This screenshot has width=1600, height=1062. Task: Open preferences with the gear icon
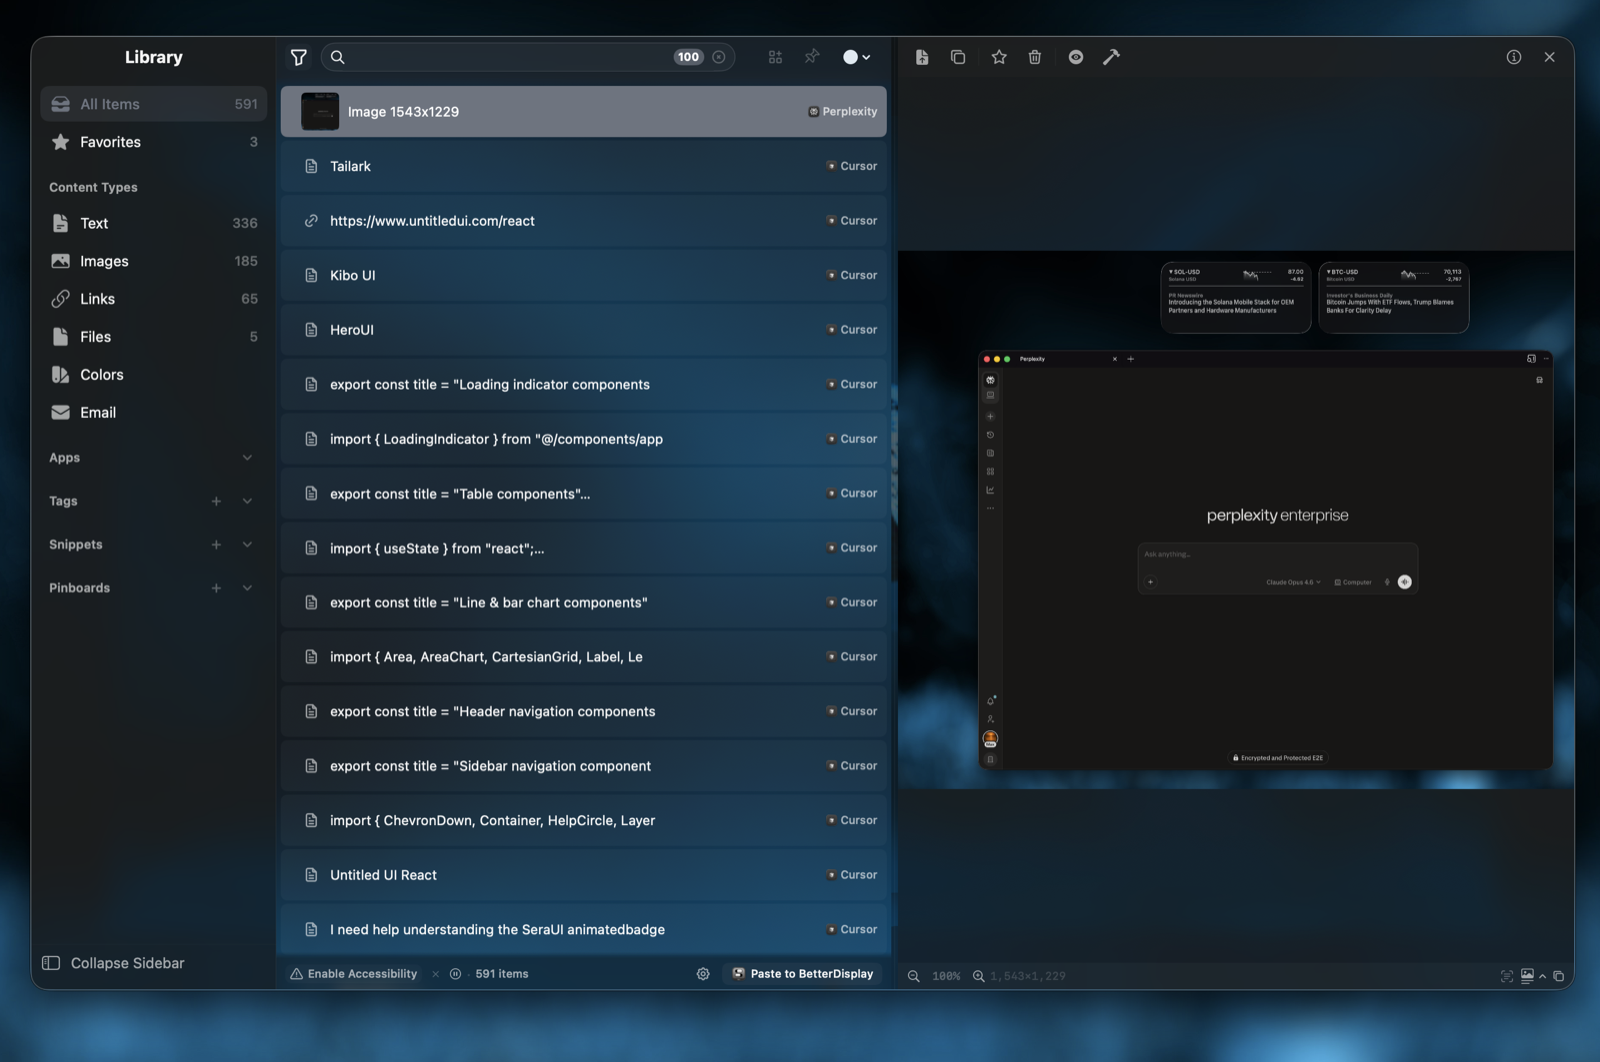[703, 973]
